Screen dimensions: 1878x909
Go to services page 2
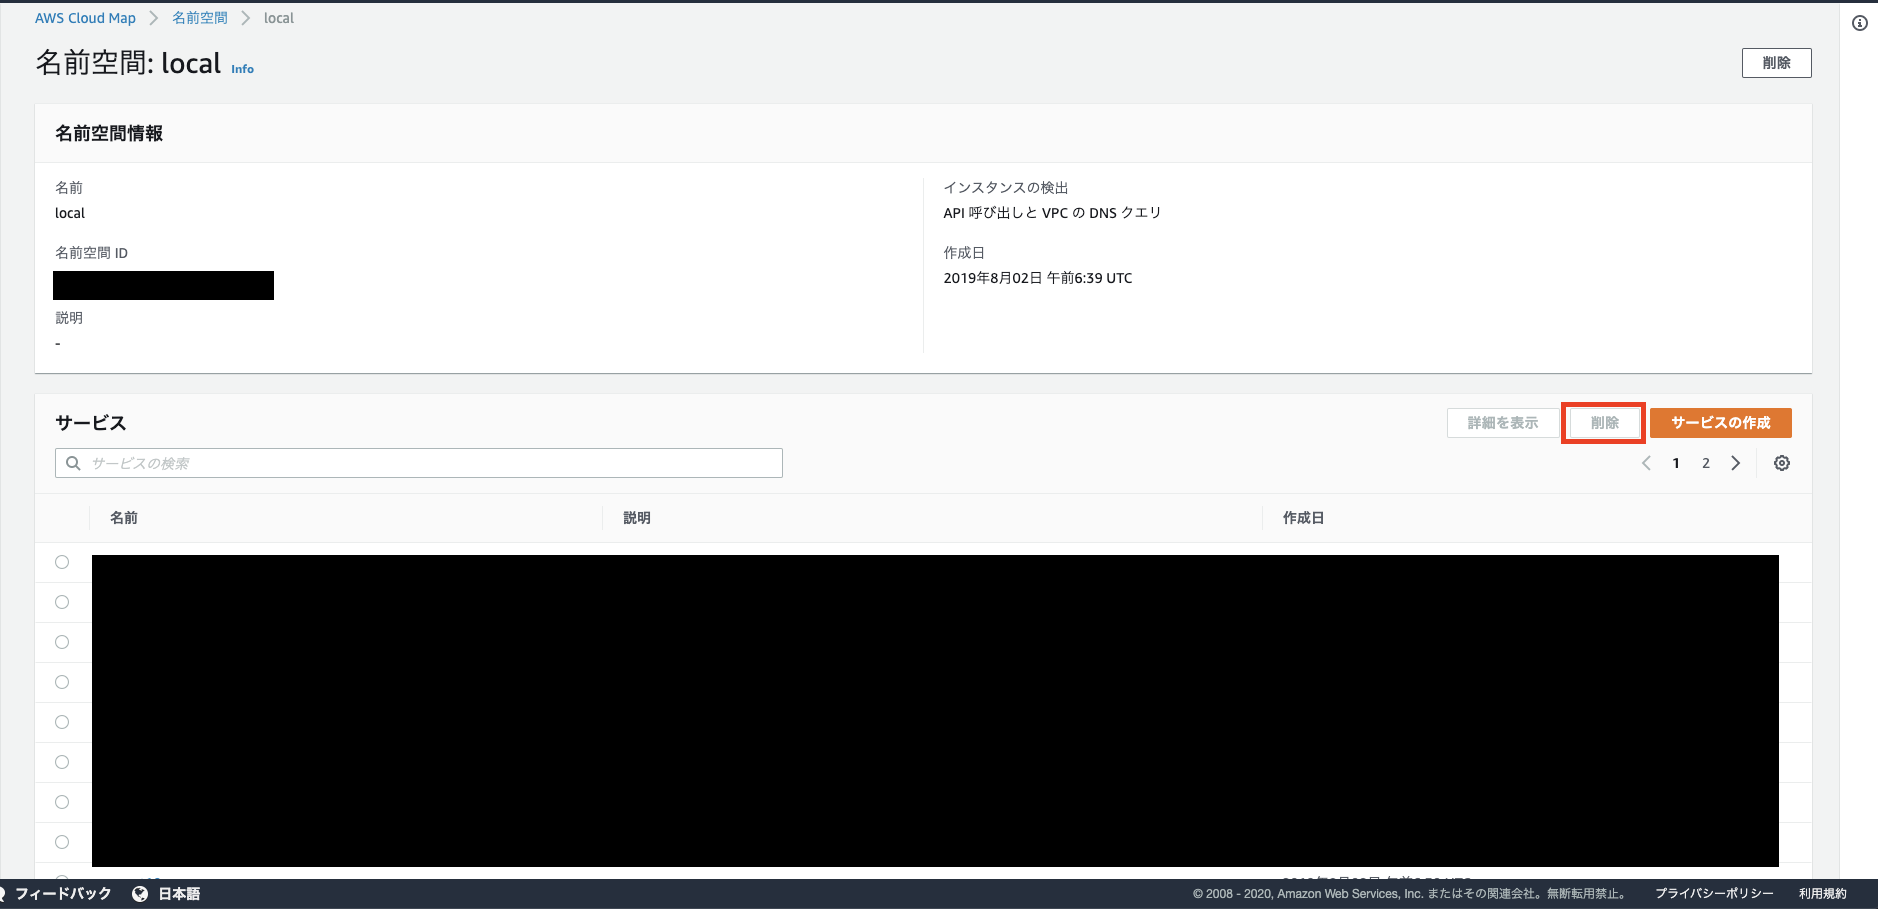point(1706,463)
